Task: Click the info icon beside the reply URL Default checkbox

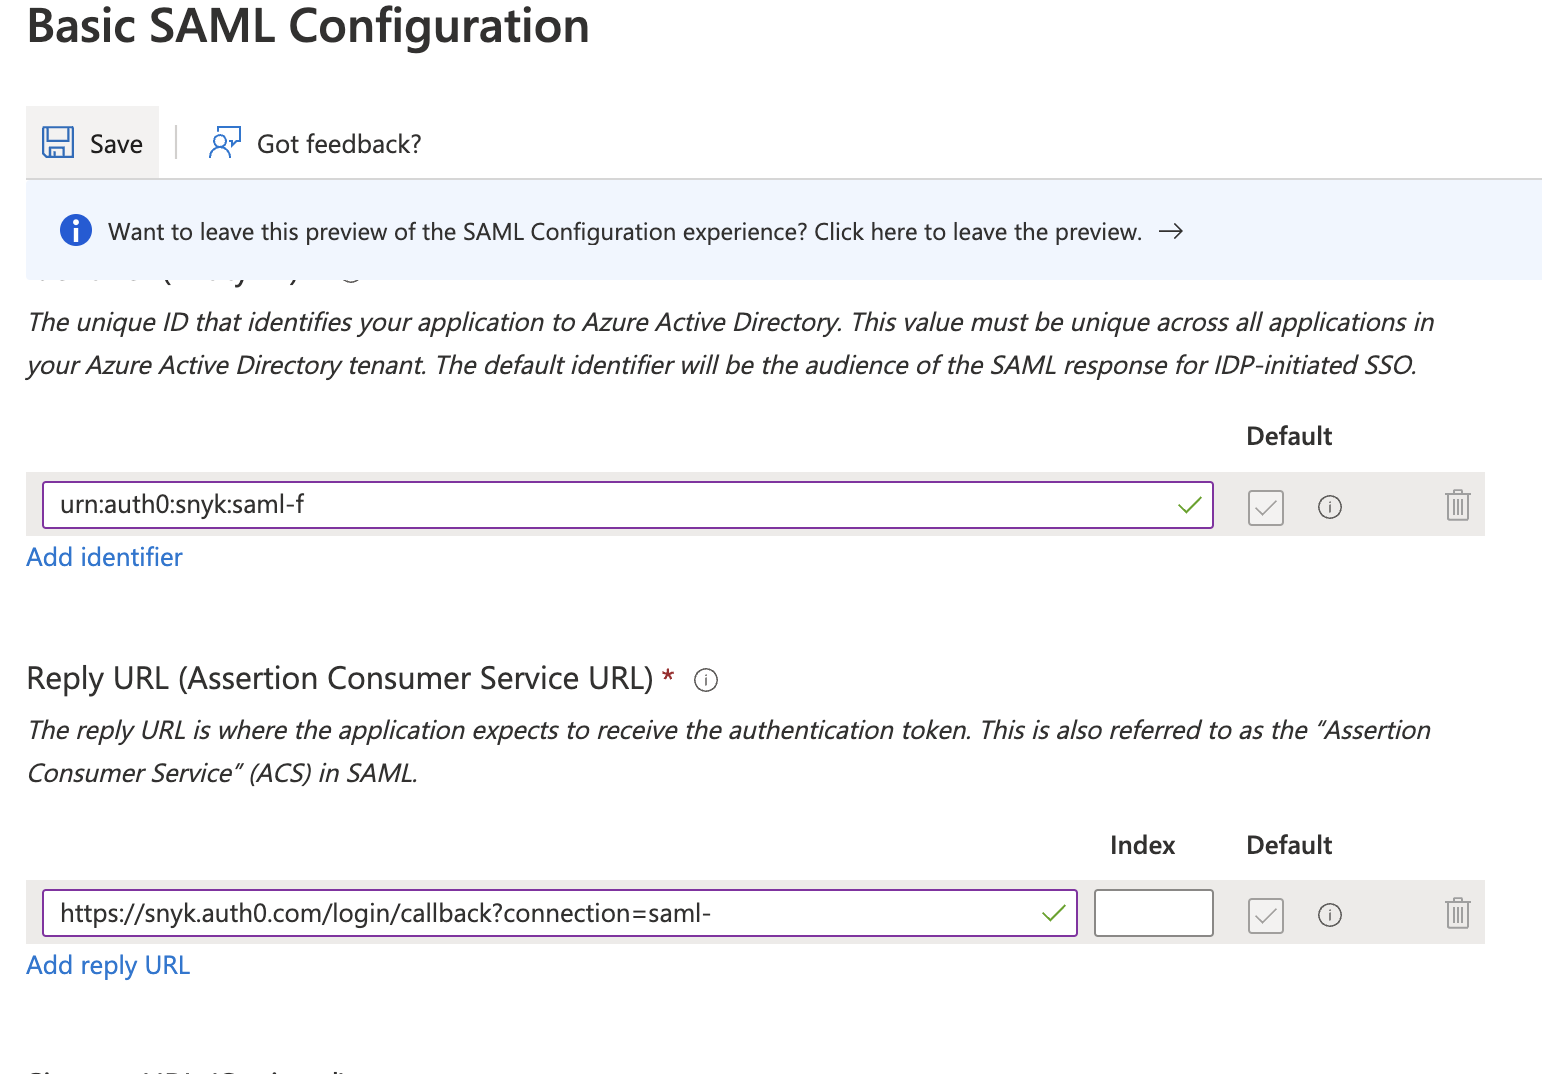Action: click(x=1330, y=914)
